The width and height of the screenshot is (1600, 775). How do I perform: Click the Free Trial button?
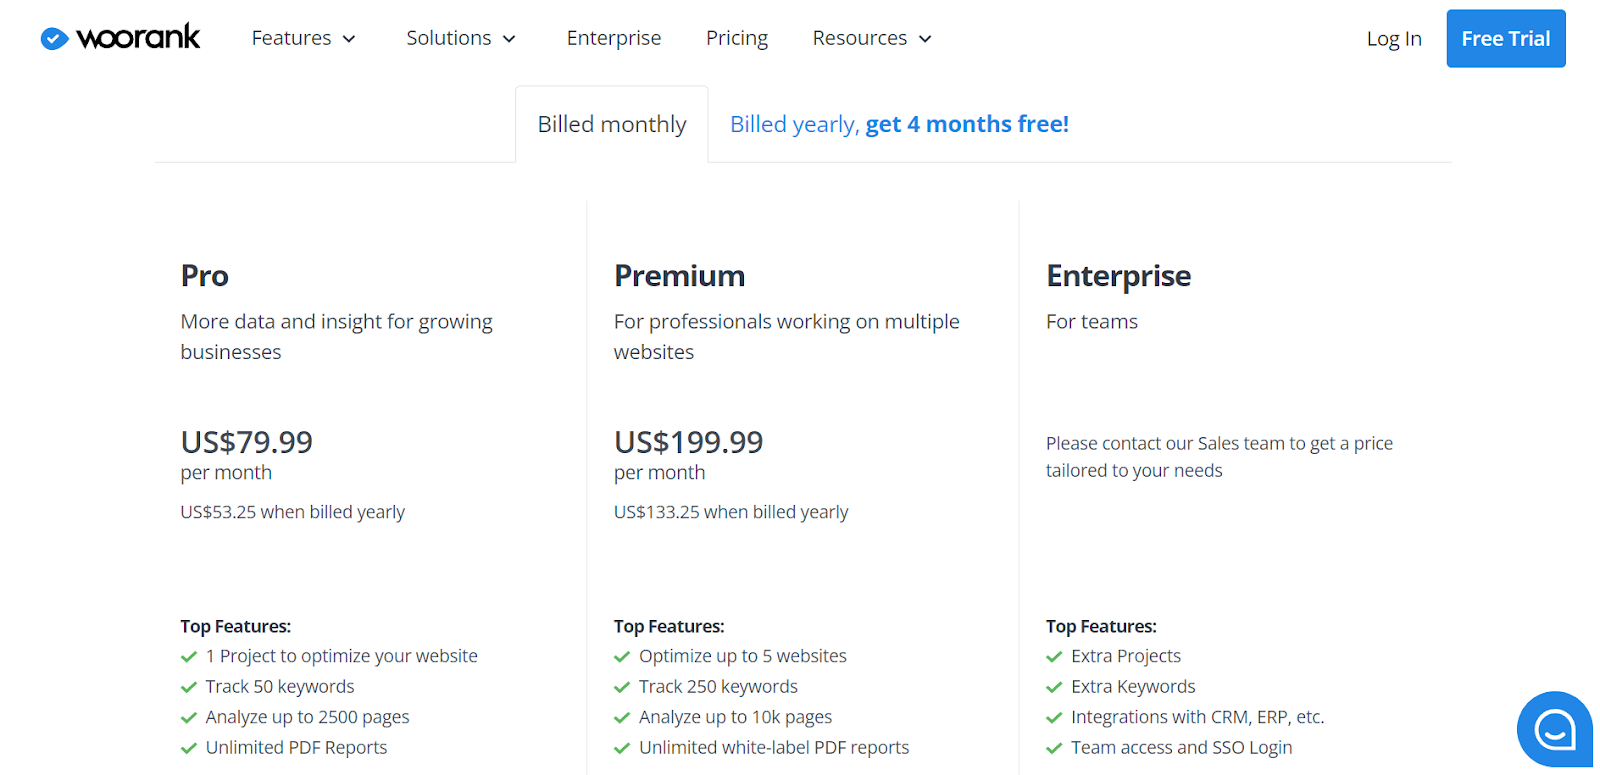(1505, 38)
